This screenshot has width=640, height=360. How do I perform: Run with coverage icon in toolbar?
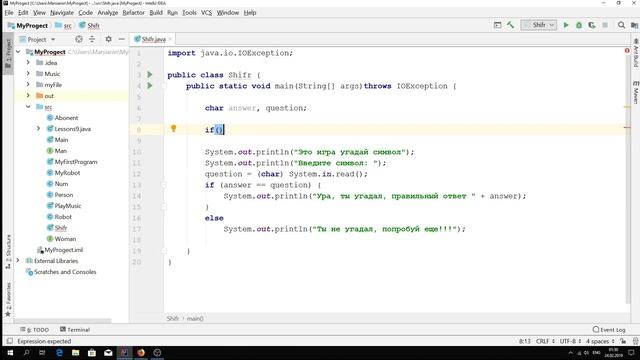click(592, 25)
